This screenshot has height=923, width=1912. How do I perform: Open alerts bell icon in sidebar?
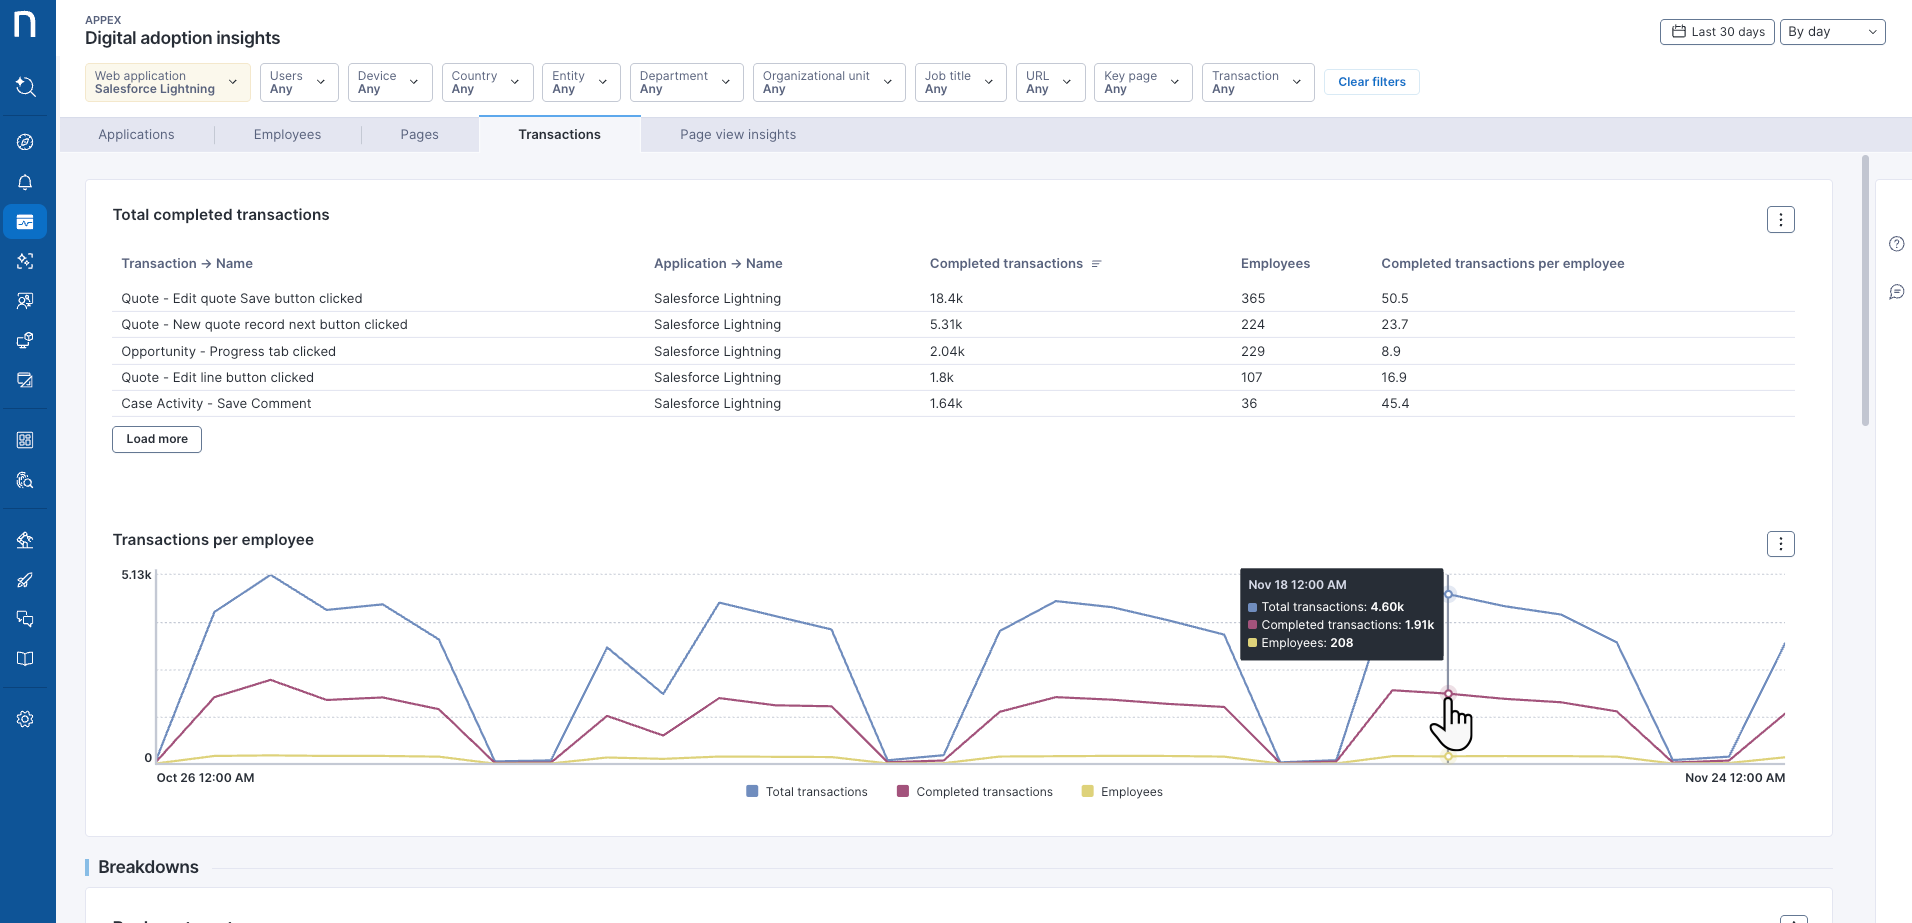tap(26, 182)
